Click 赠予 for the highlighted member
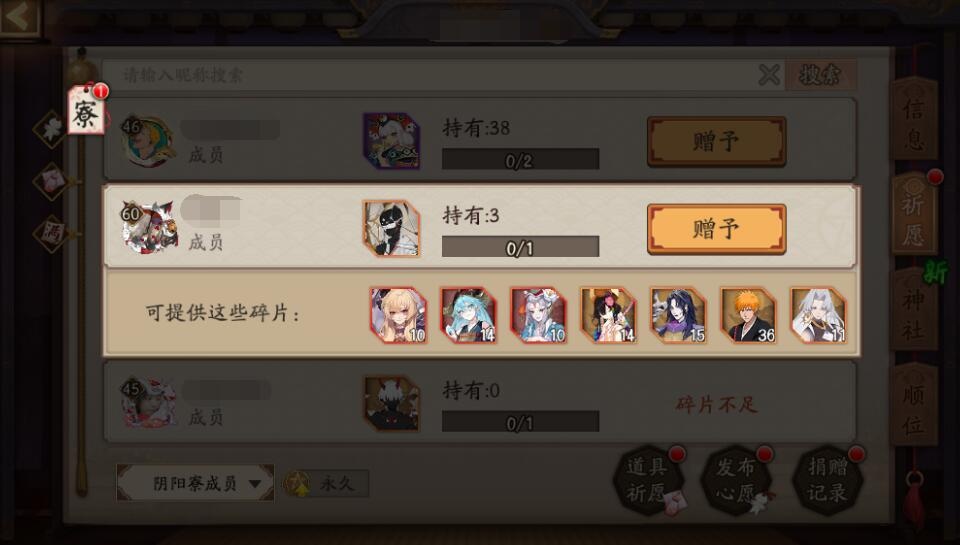This screenshot has height=545, width=960. [x=716, y=229]
